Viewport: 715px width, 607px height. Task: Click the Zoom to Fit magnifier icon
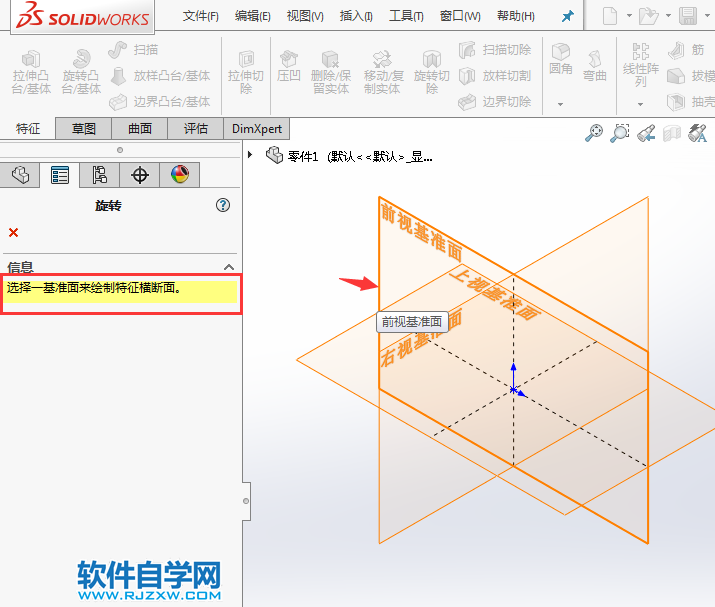[x=594, y=133]
